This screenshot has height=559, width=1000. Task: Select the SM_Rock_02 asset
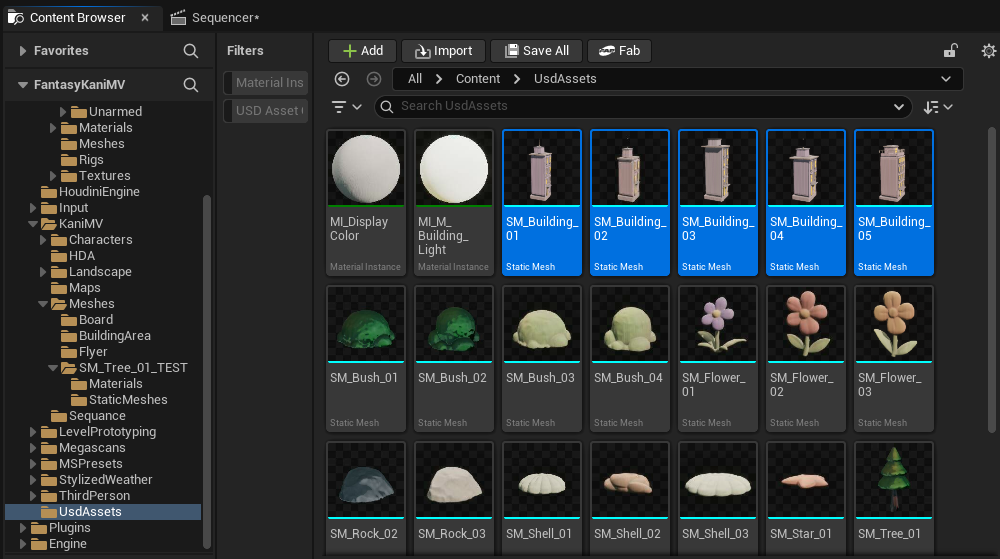(x=366, y=498)
